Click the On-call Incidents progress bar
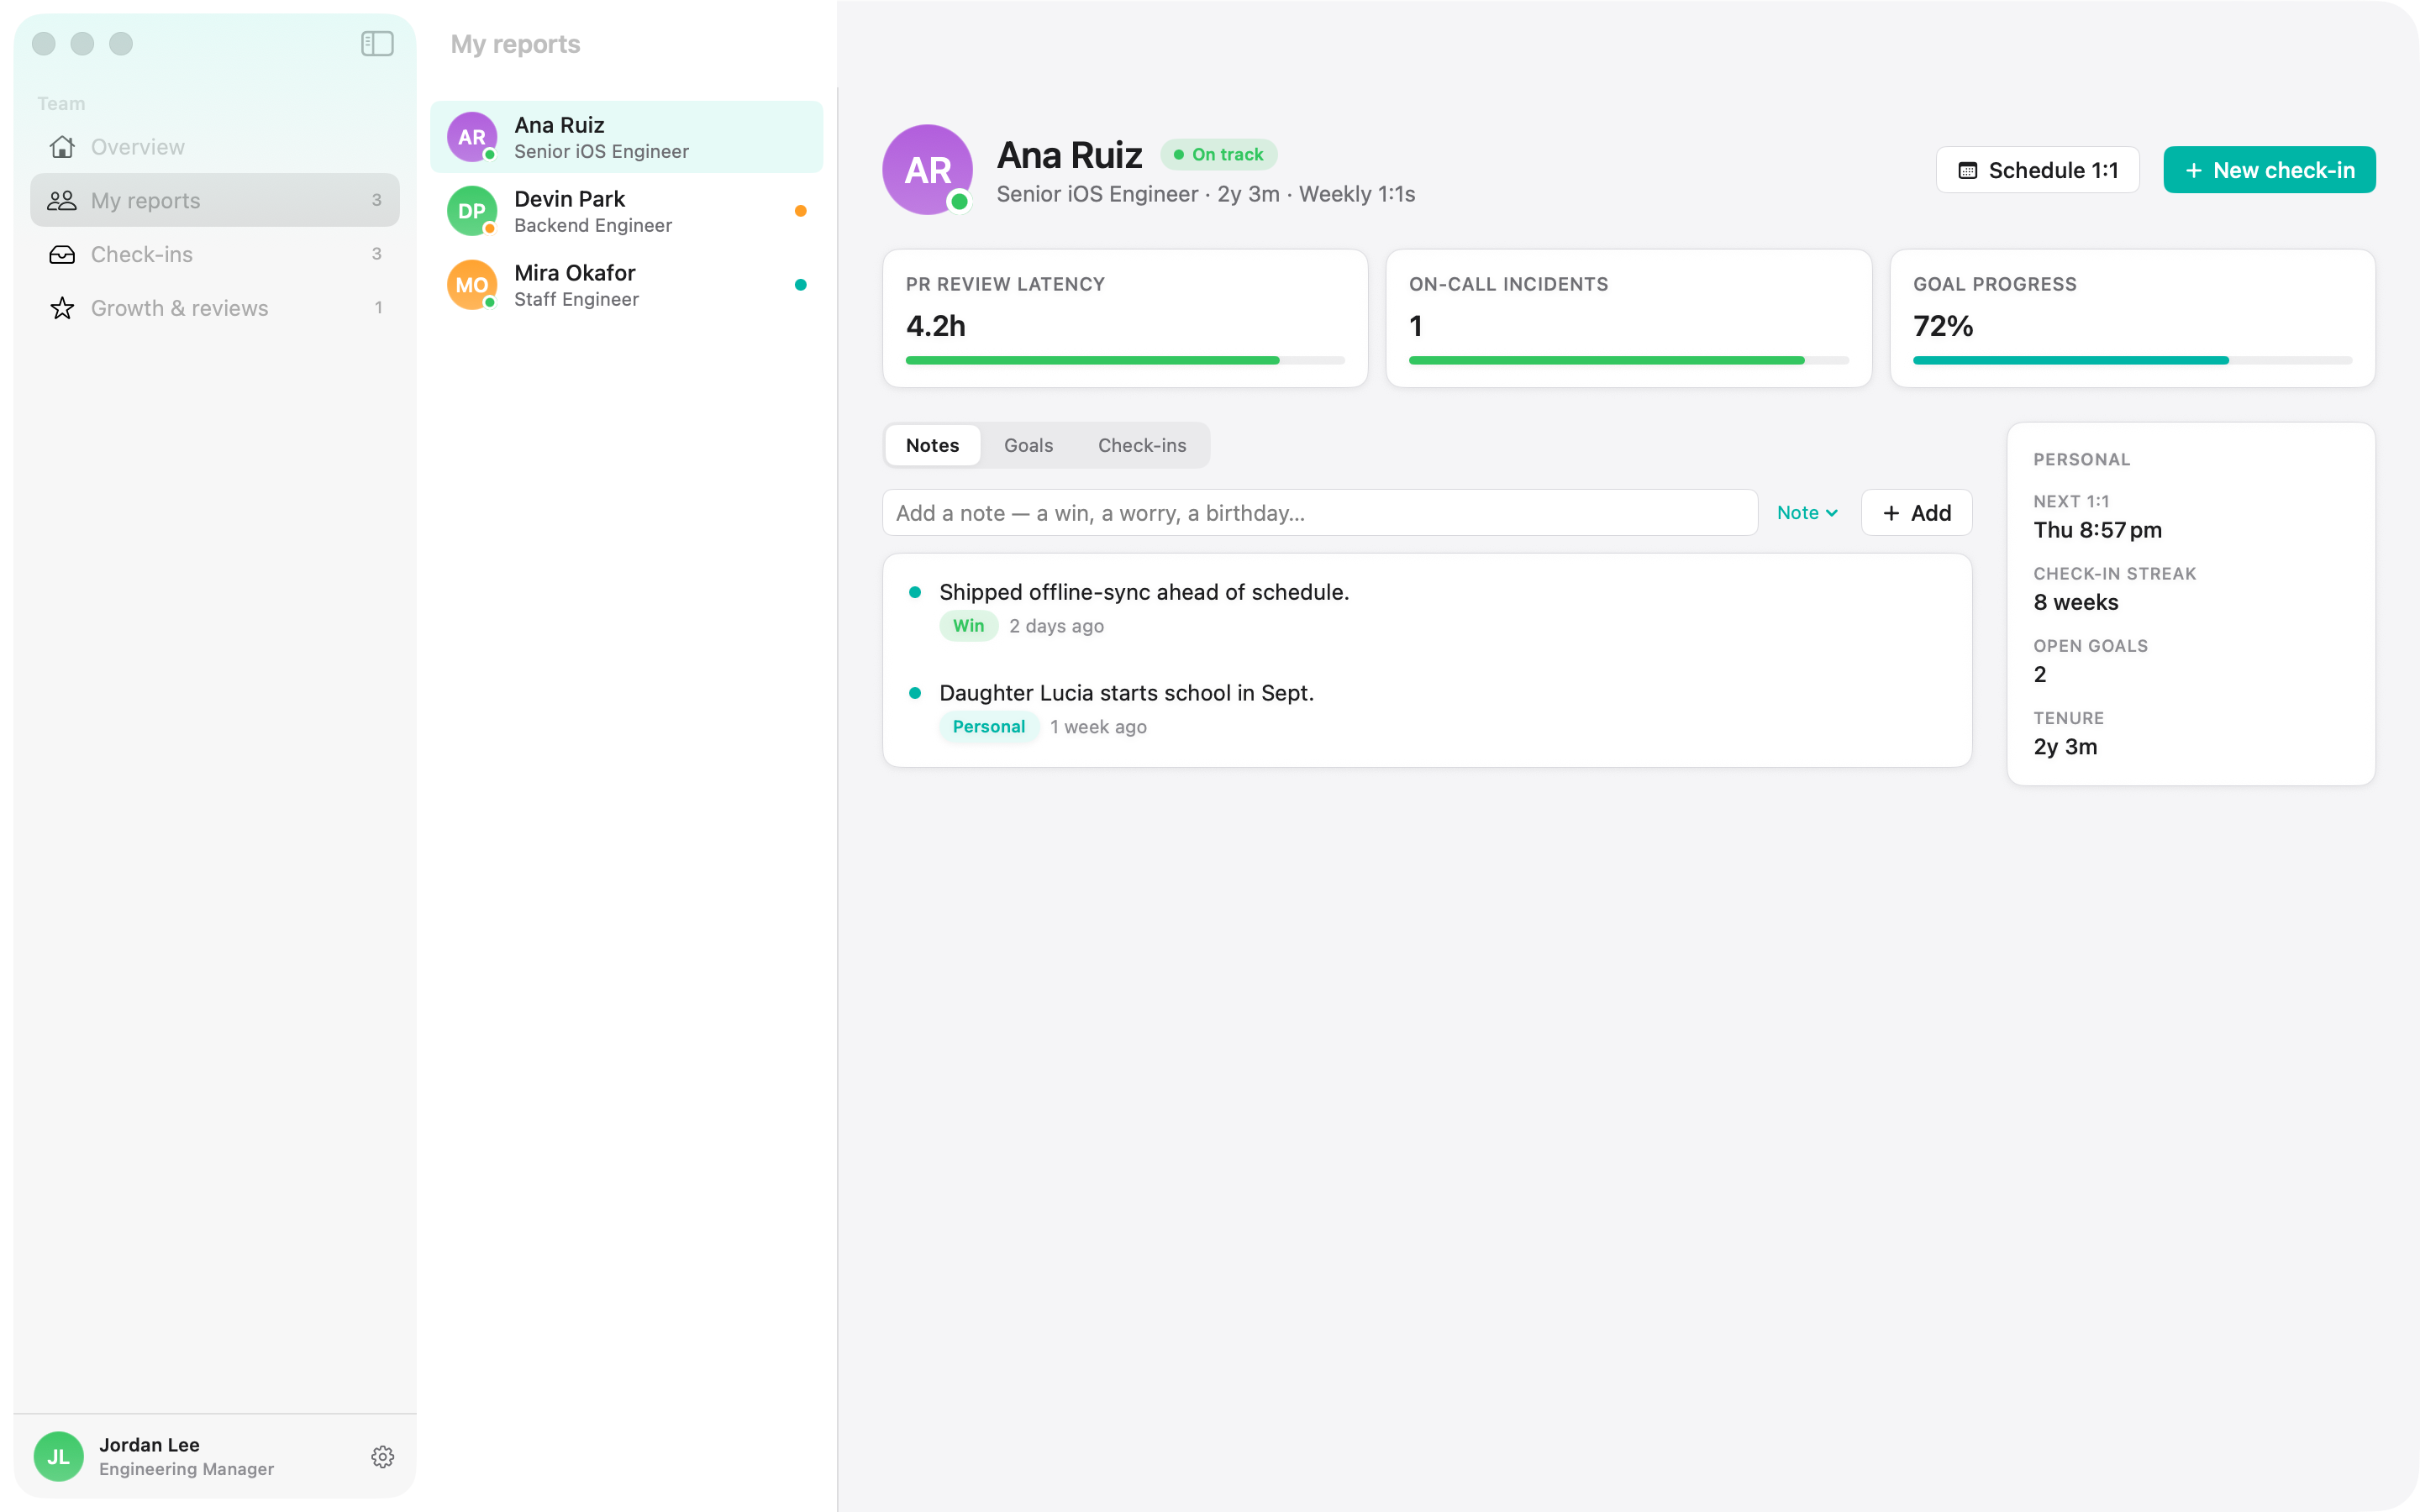Screen dimensions: 2420x1512 click(1628, 360)
